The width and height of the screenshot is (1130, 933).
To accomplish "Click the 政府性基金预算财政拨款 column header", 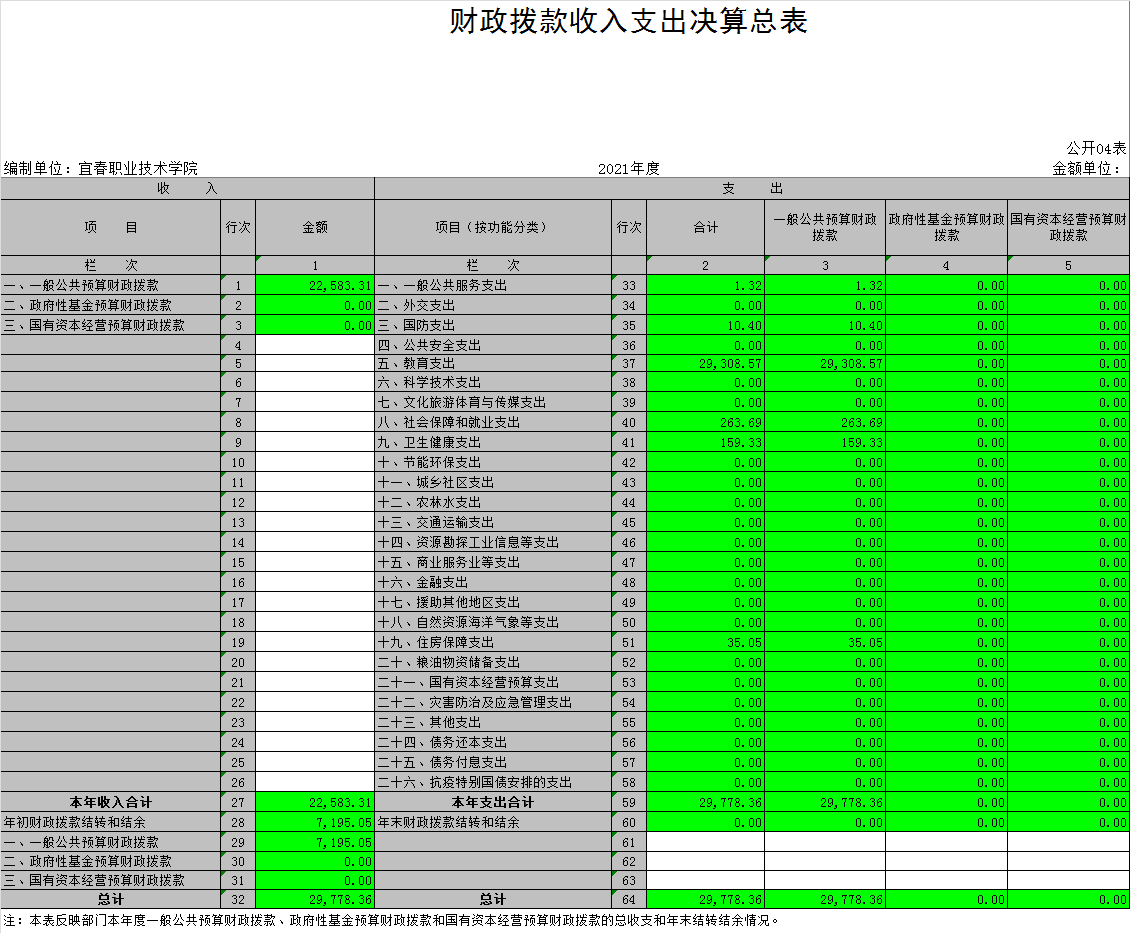I will [946, 227].
